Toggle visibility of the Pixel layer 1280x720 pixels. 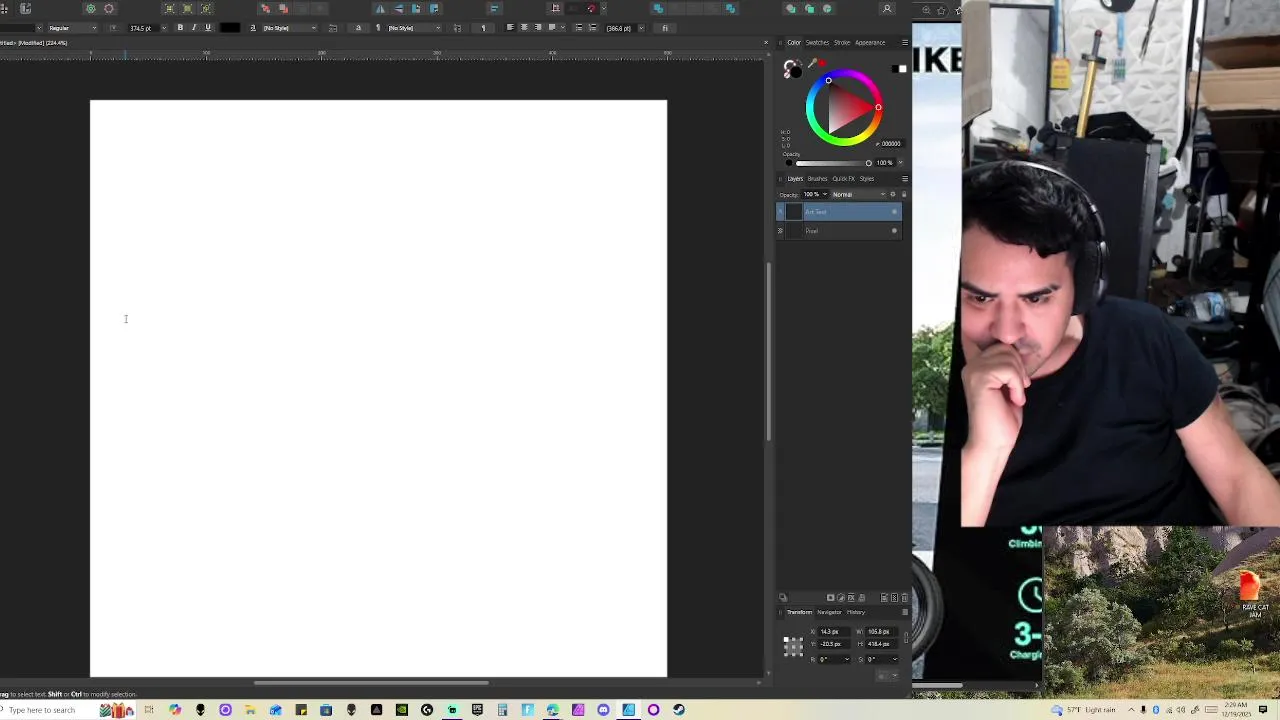pos(895,231)
